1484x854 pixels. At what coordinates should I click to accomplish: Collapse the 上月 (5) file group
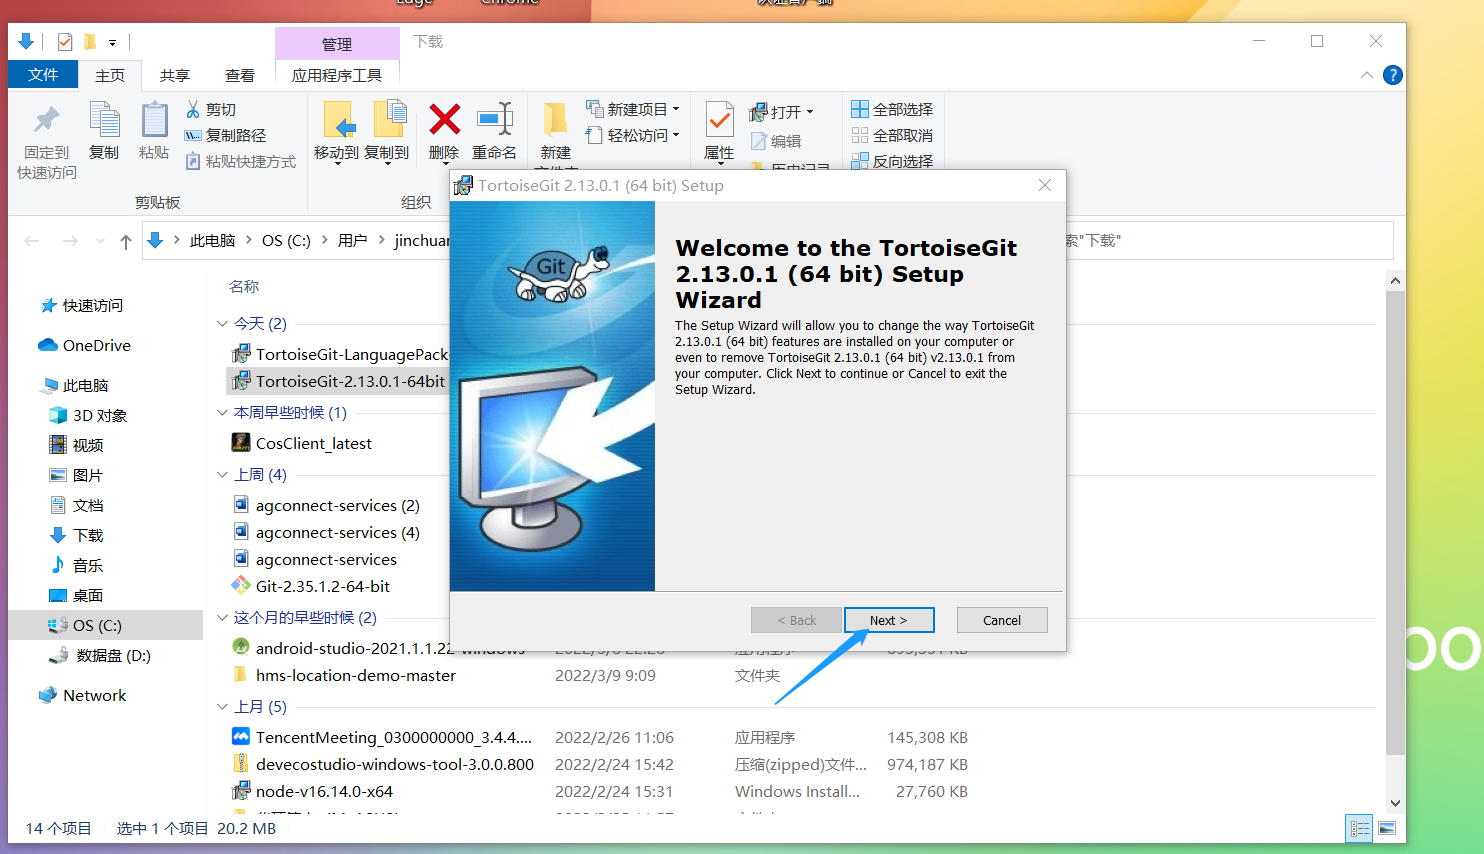pos(222,707)
